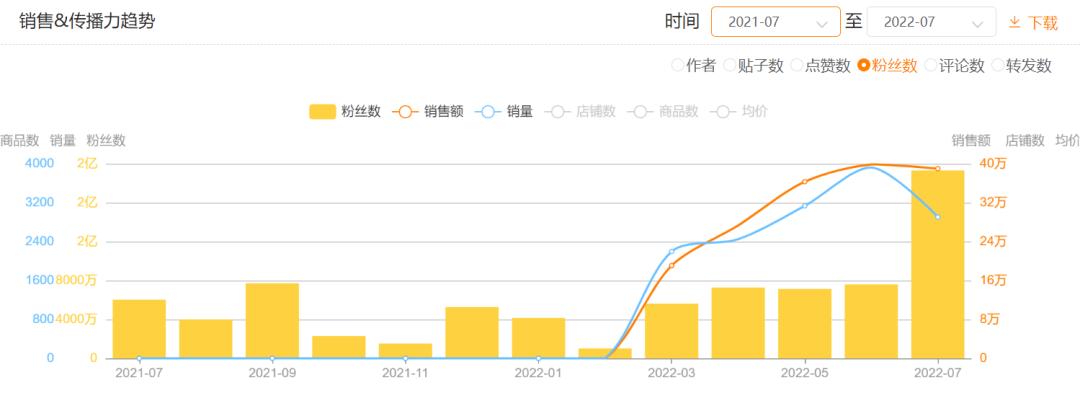Screen dimensions: 1080x398
Task: Open the start date 2021-07 dropdown
Action: [x=776, y=21]
